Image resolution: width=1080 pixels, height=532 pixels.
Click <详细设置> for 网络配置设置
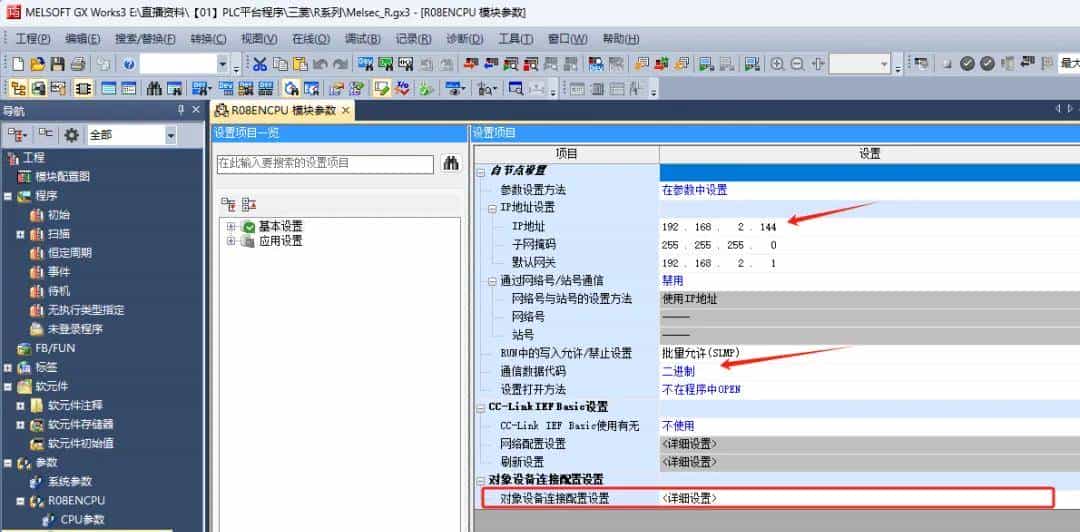click(x=869, y=444)
